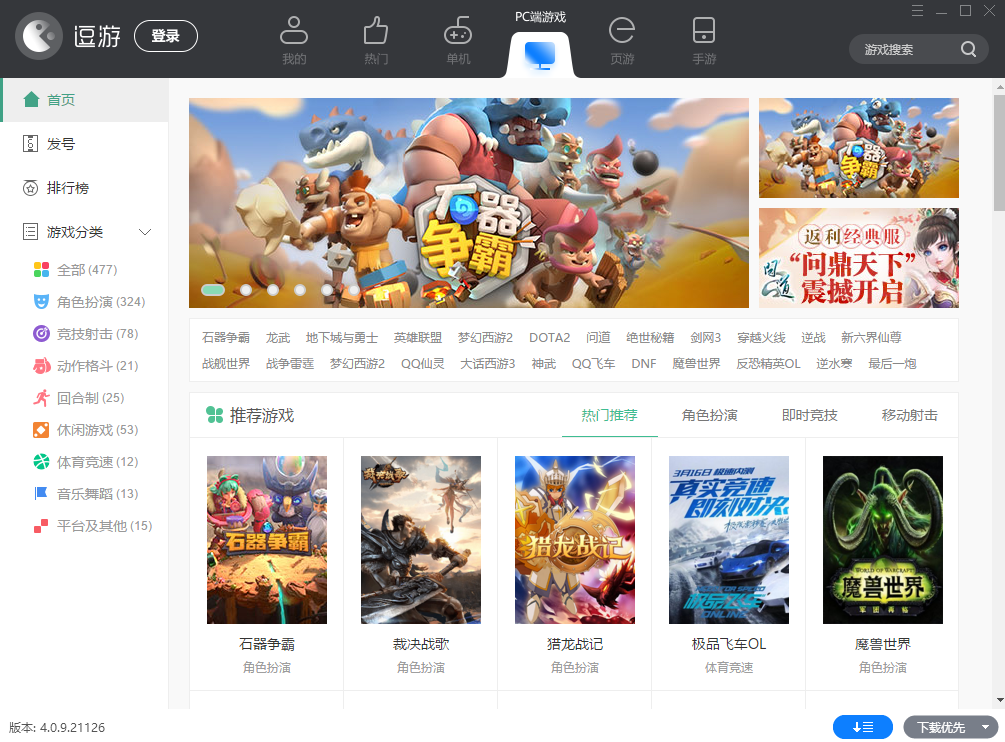Switch to the 即时竞技 tab

(x=809, y=415)
